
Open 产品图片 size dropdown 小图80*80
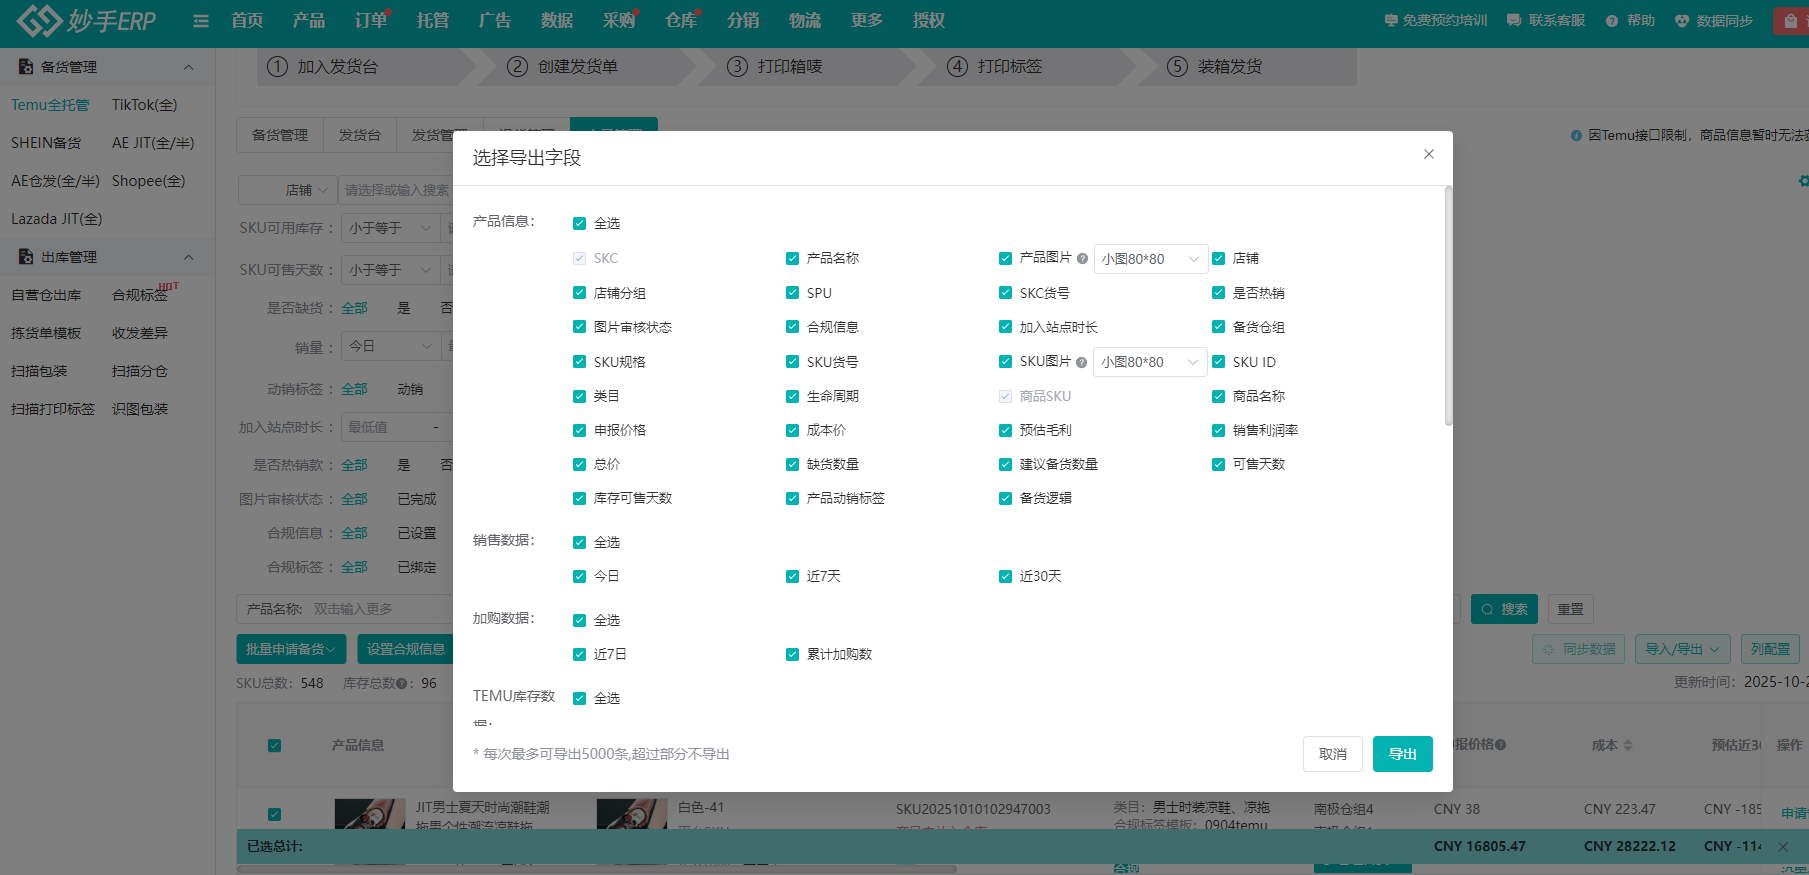[1150, 259]
